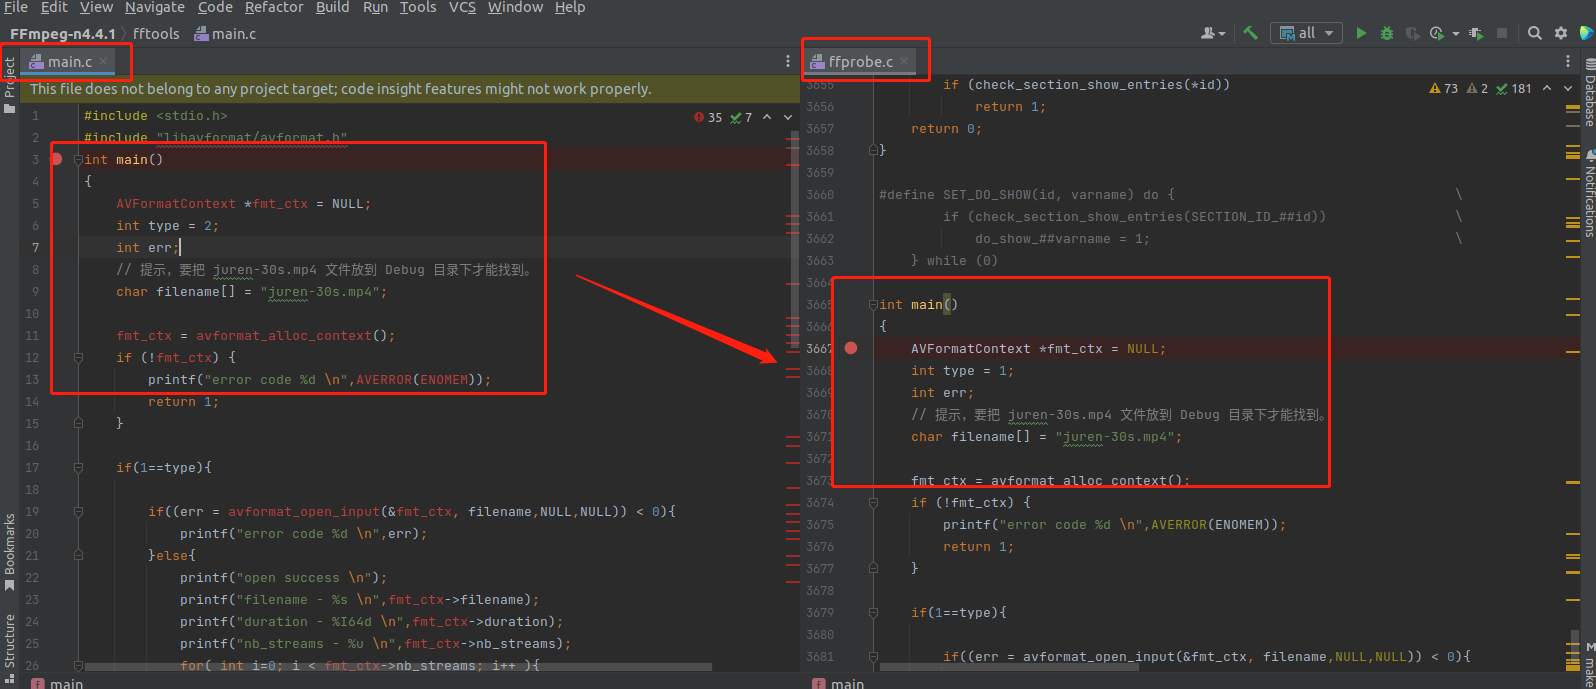Click the fftools breadcrumb
The image size is (1596, 689).
[156, 34]
